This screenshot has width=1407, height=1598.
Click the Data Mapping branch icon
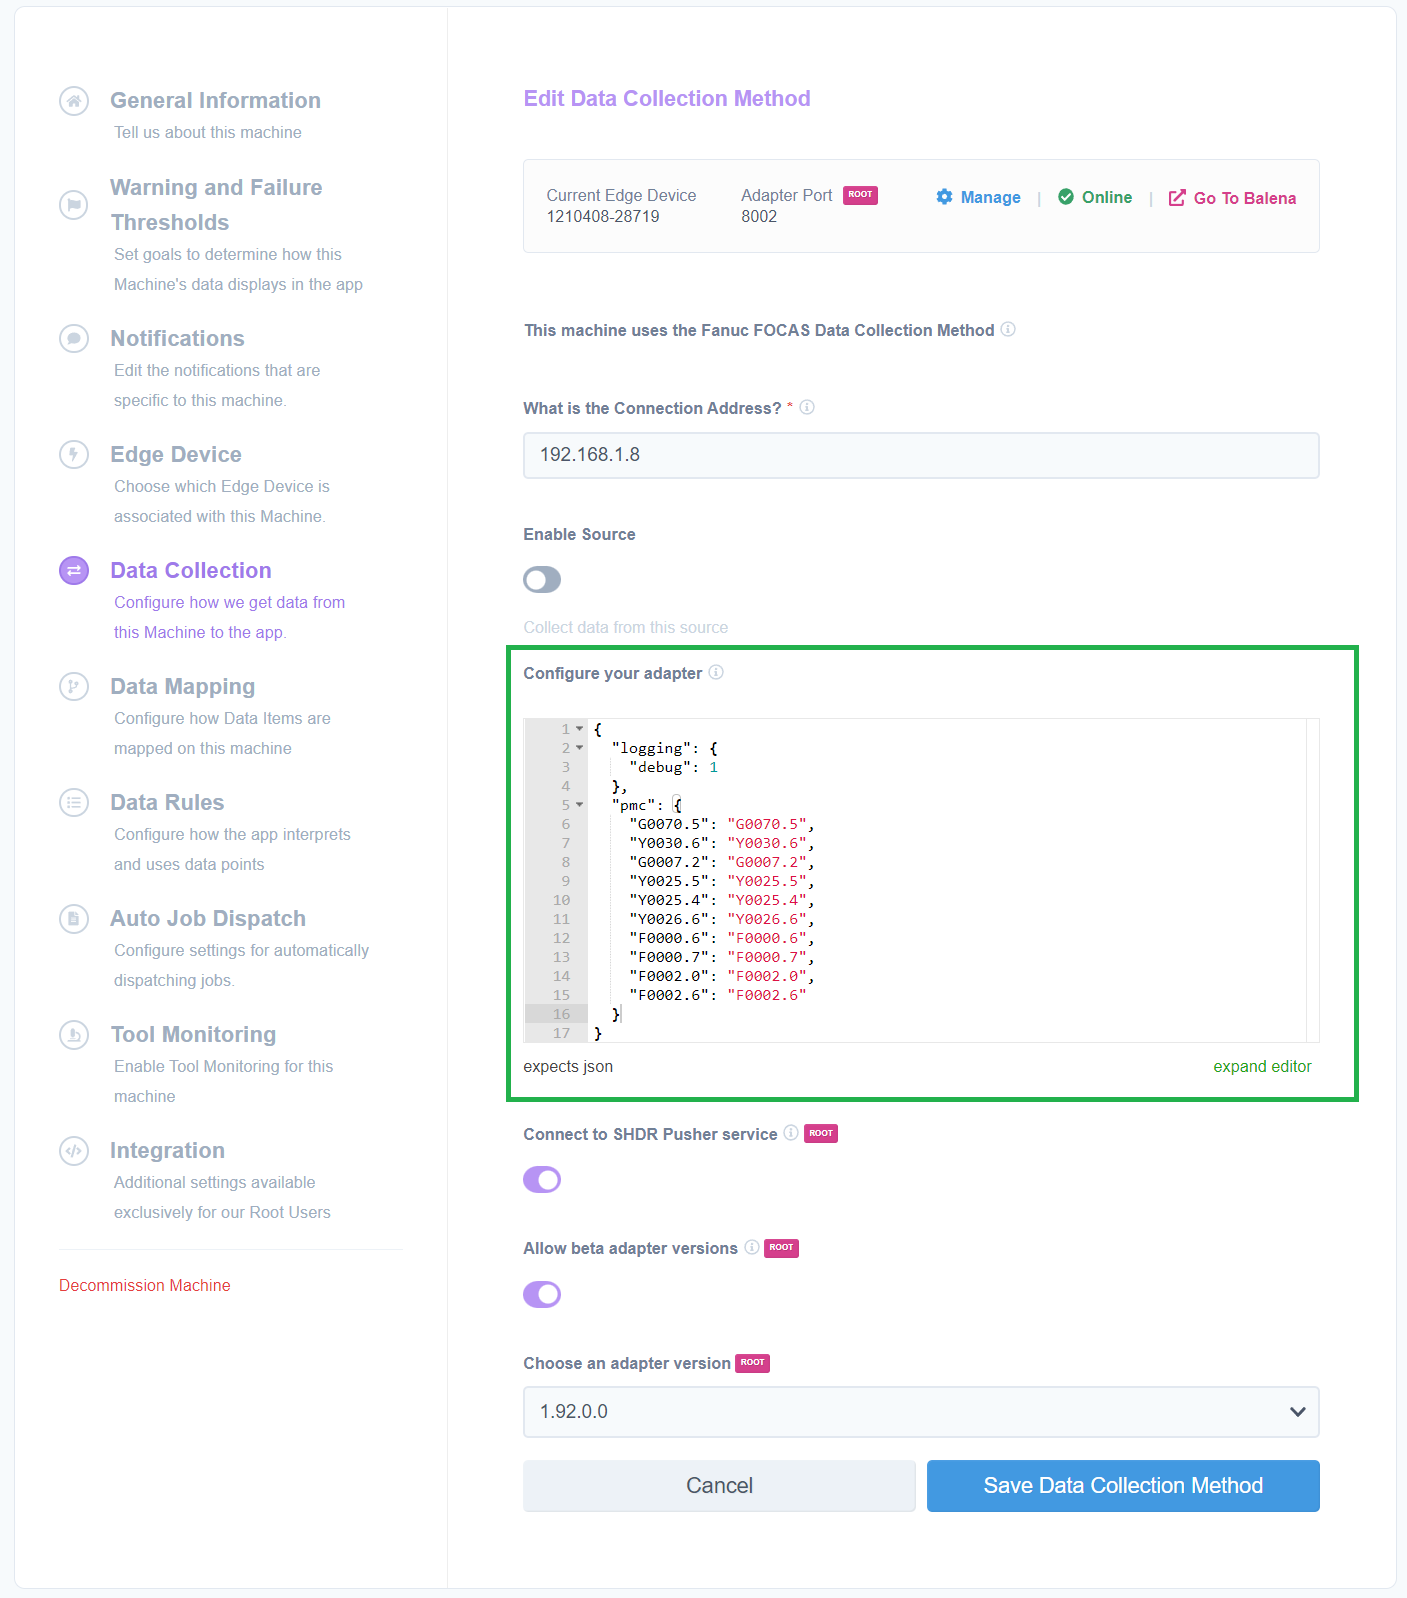click(74, 687)
